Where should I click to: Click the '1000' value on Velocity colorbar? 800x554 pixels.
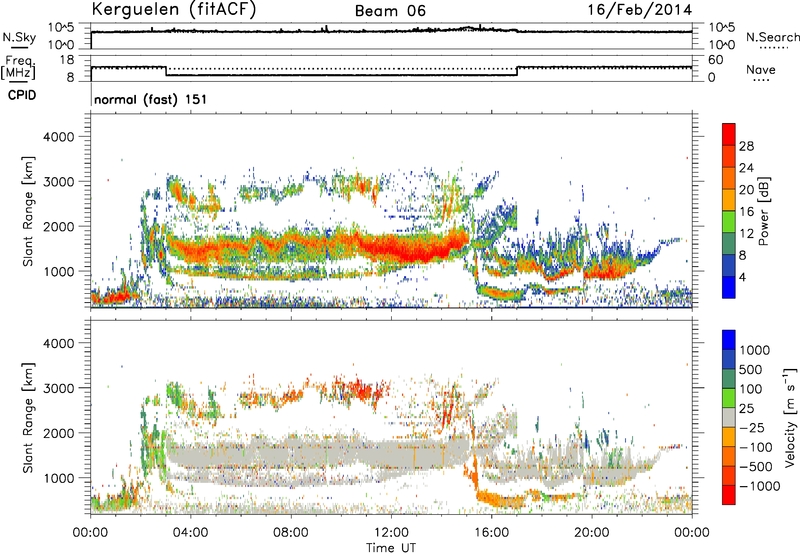click(755, 350)
